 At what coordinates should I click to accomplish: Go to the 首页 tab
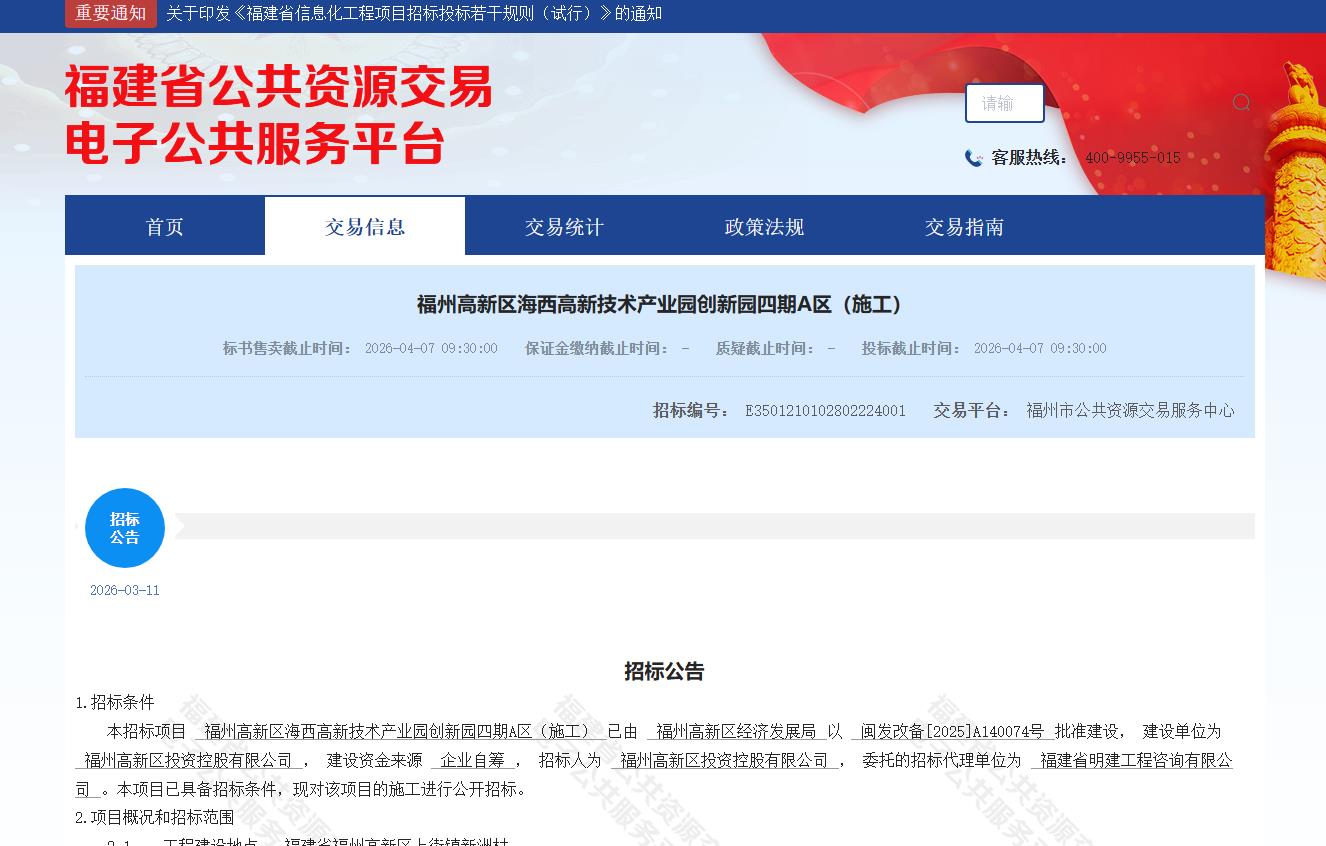pos(165,227)
